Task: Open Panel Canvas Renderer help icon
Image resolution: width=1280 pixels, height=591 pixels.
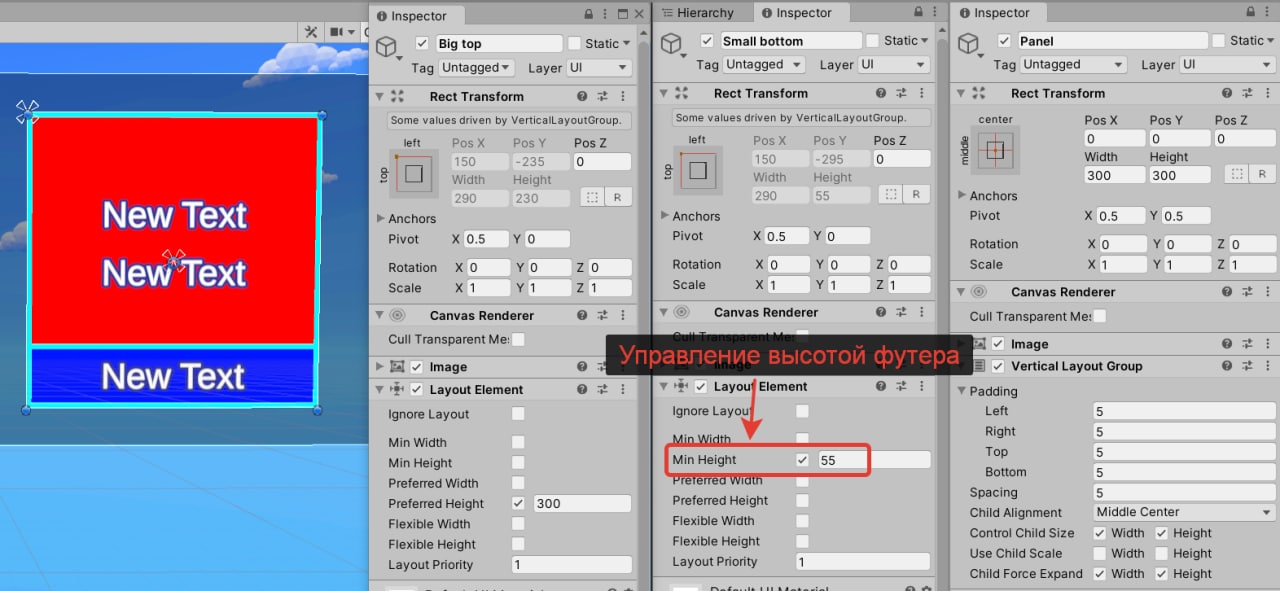Action: (x=1228, y=292)
